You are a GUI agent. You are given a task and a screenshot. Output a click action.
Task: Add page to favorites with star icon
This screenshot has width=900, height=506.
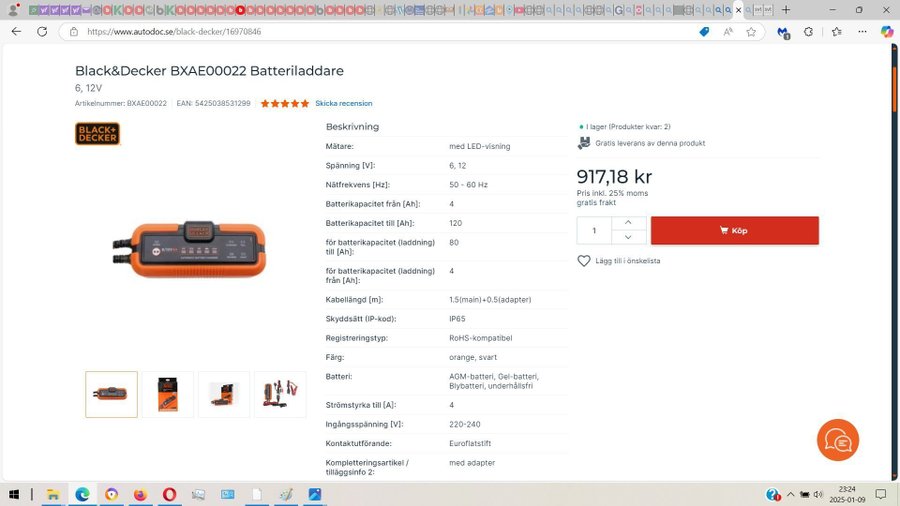click(751, 32)
